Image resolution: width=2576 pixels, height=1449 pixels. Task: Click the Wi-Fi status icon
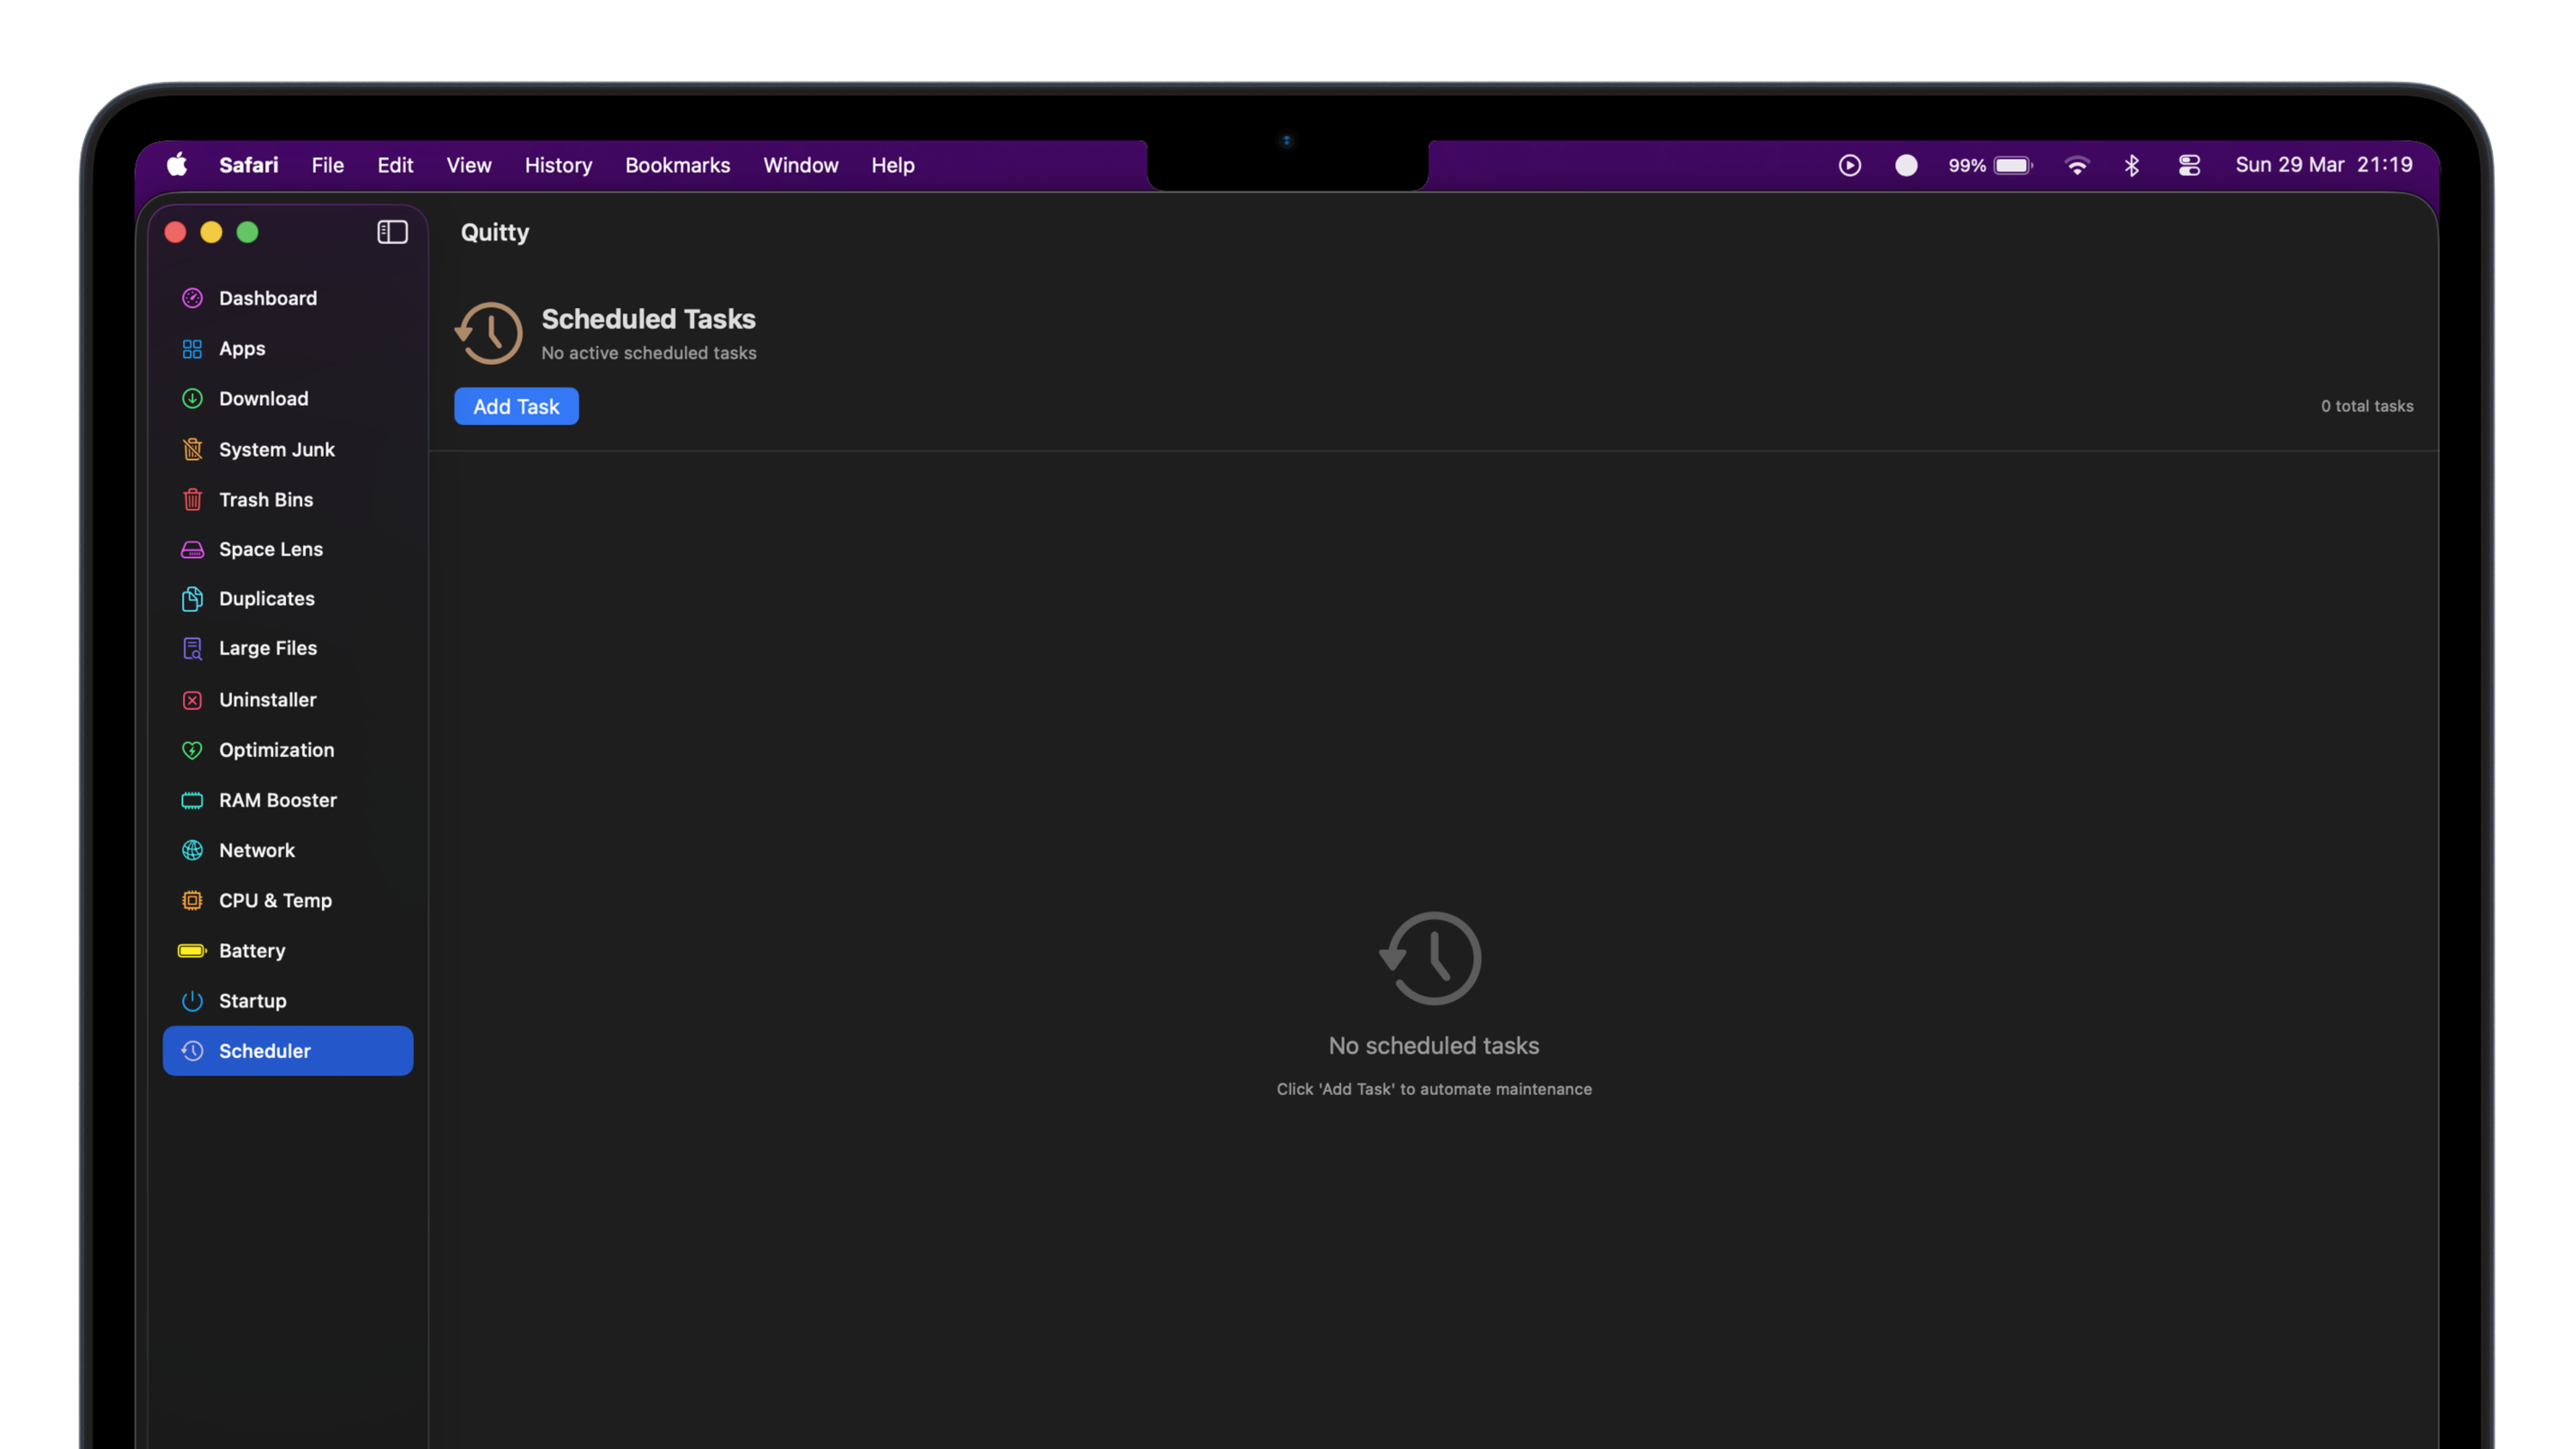pyautogui.click(x=2077, y=165)
